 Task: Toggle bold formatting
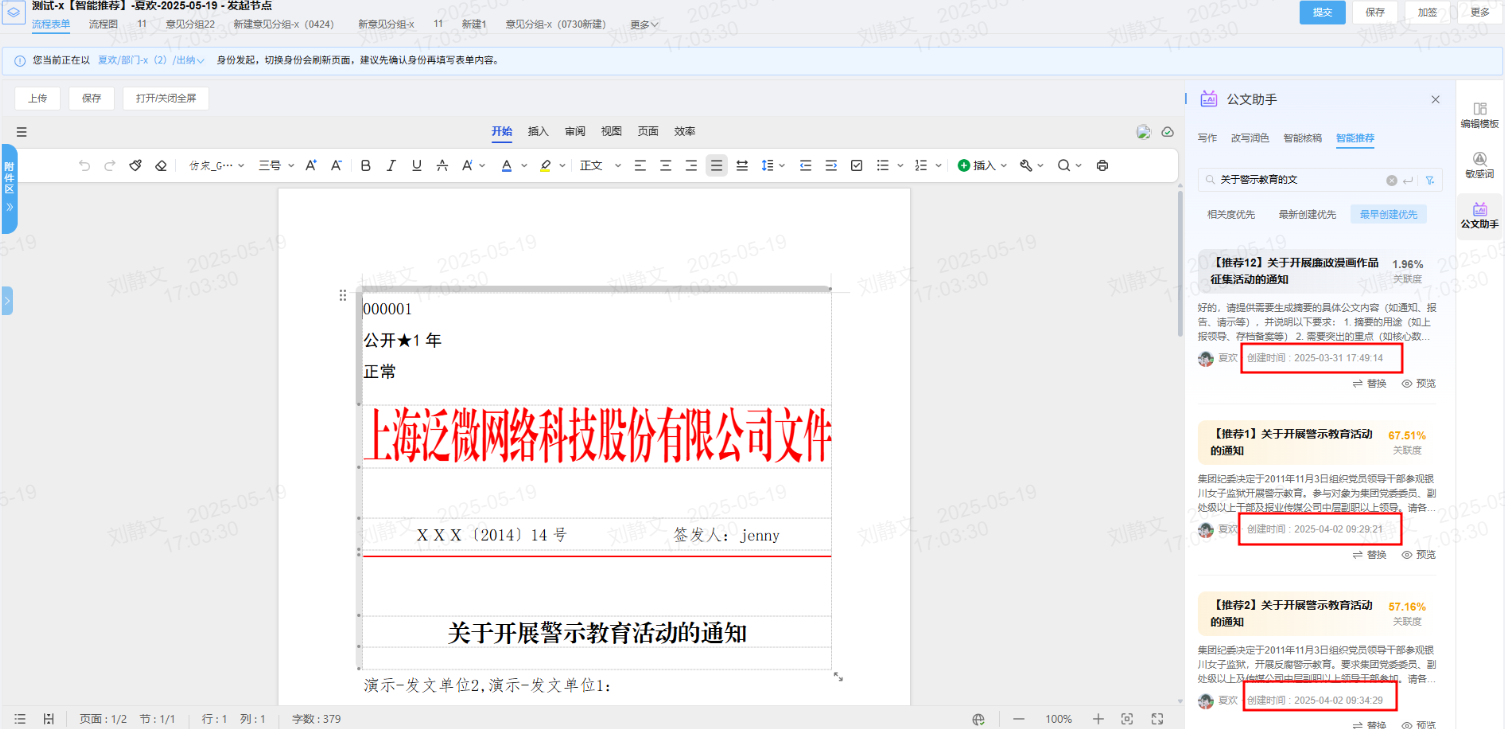pos(366,166)
